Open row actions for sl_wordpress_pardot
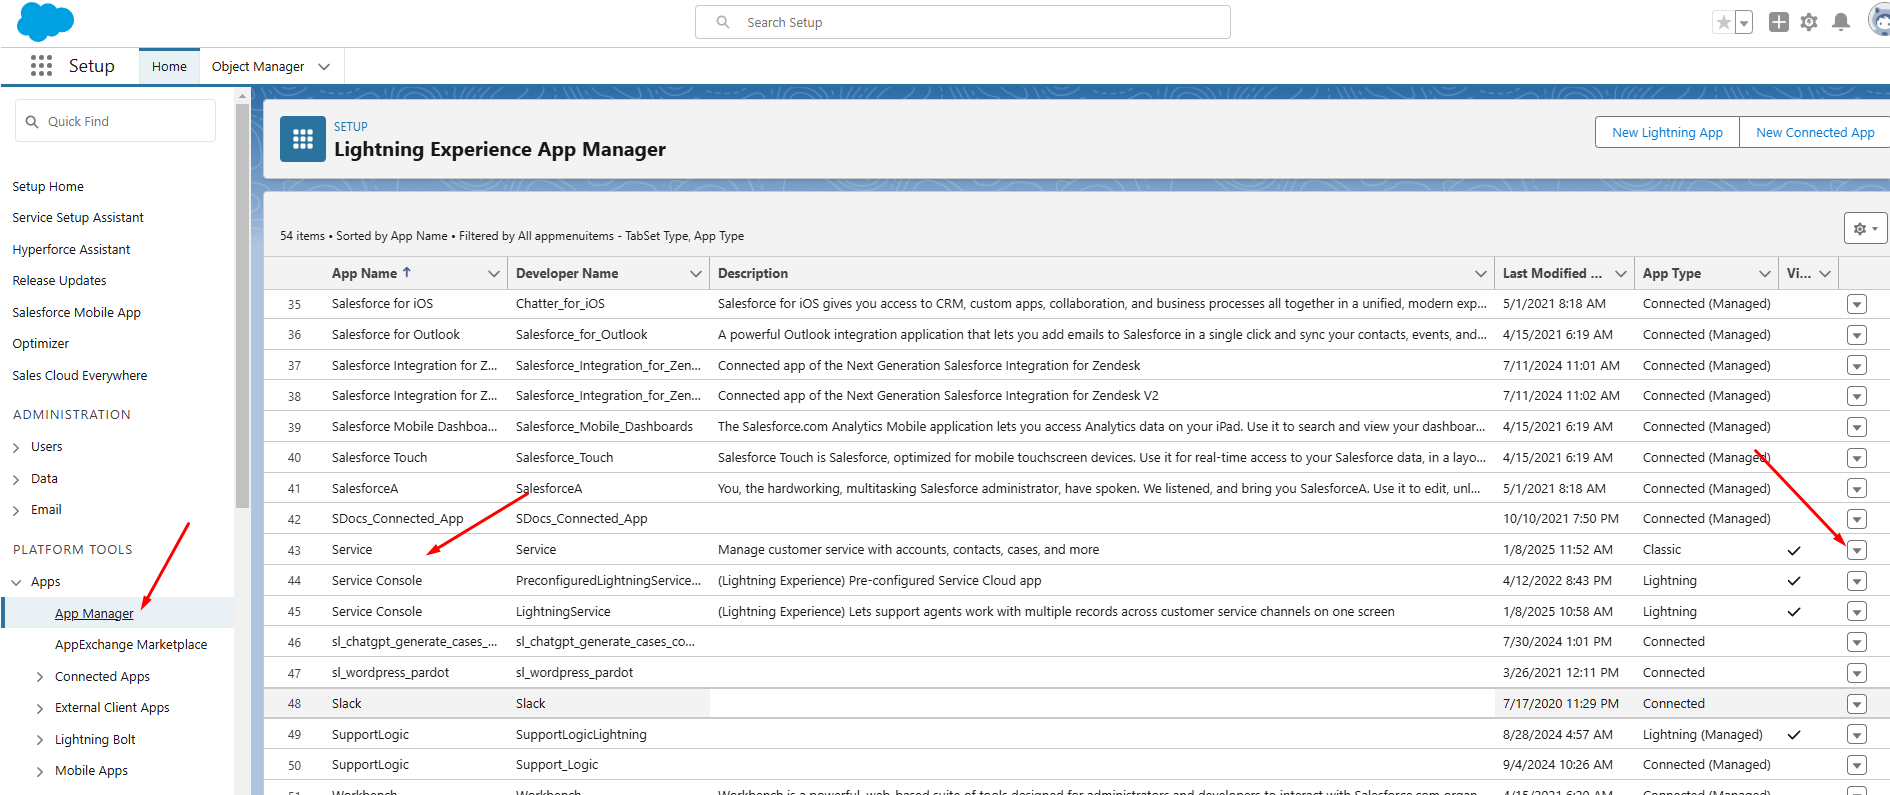The width and height of the screenshot is (1890, 795). [x=1857, y=673]
